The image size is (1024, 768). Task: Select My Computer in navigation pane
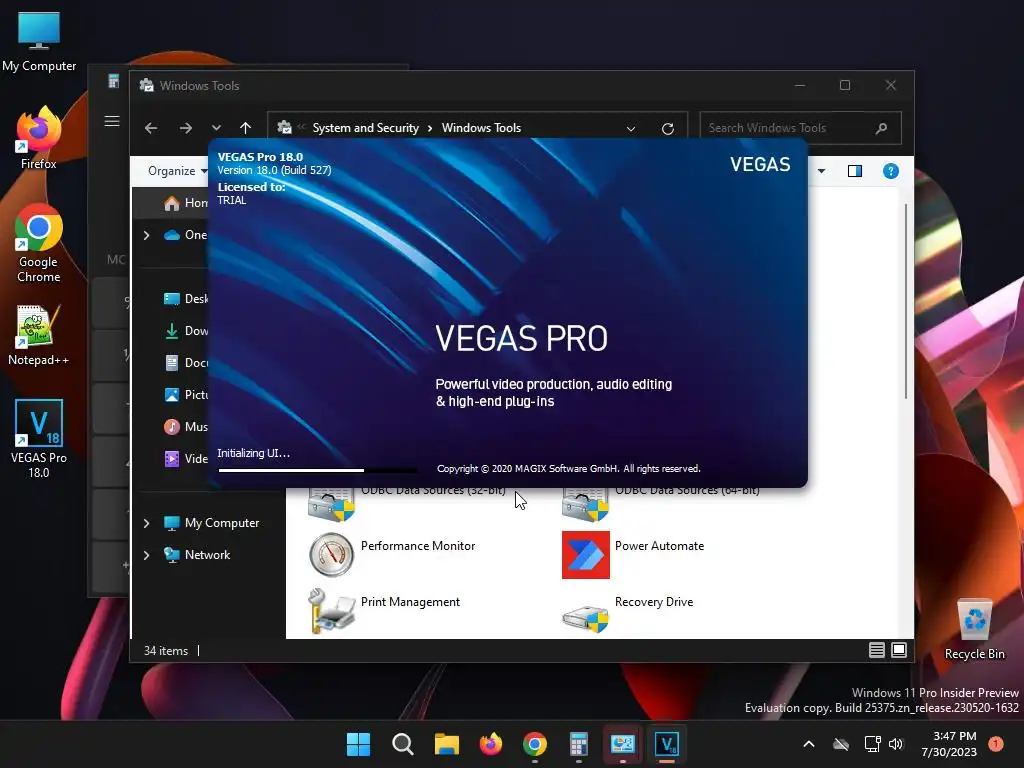pyautogui.click(x=212, y=523)
